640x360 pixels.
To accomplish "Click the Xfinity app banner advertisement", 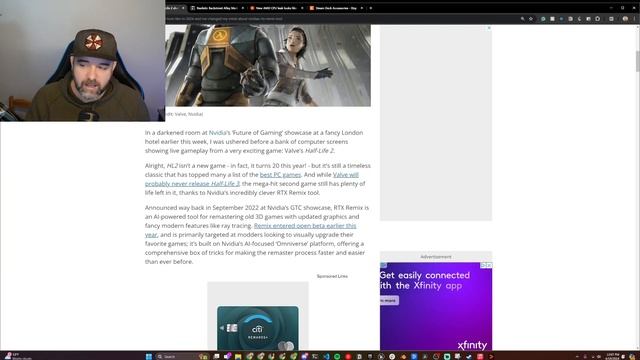I will 436,306.
